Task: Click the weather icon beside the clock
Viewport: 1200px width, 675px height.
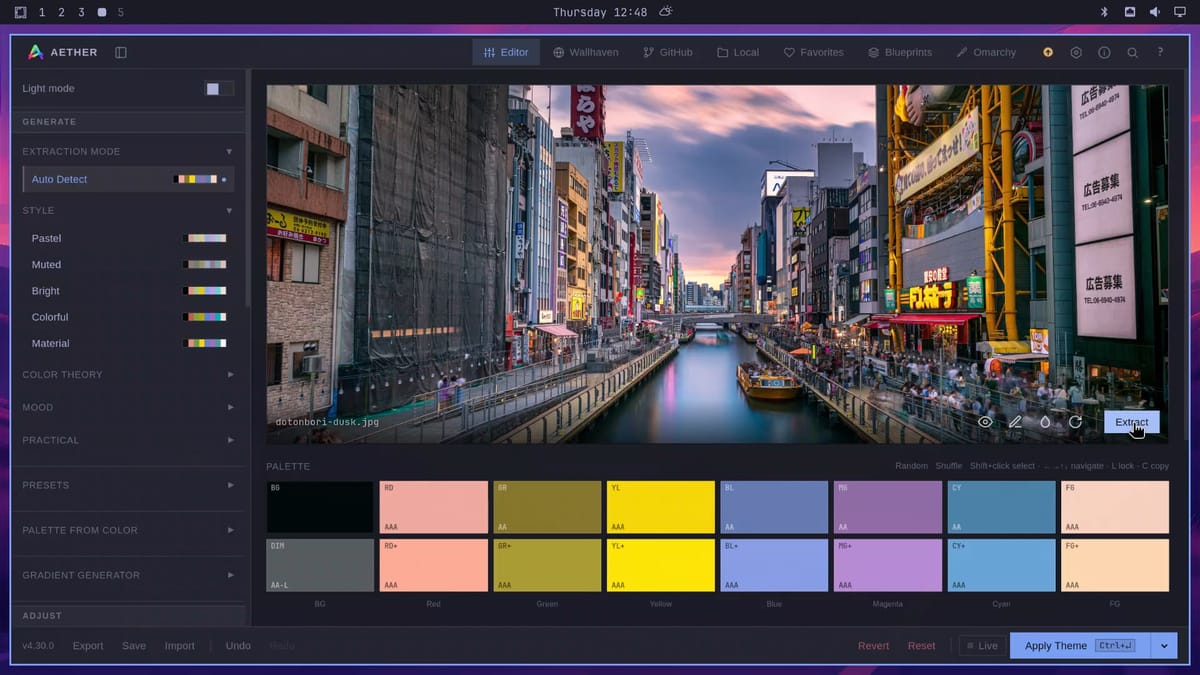Action: pyautogui.click(x=666, y=12)
